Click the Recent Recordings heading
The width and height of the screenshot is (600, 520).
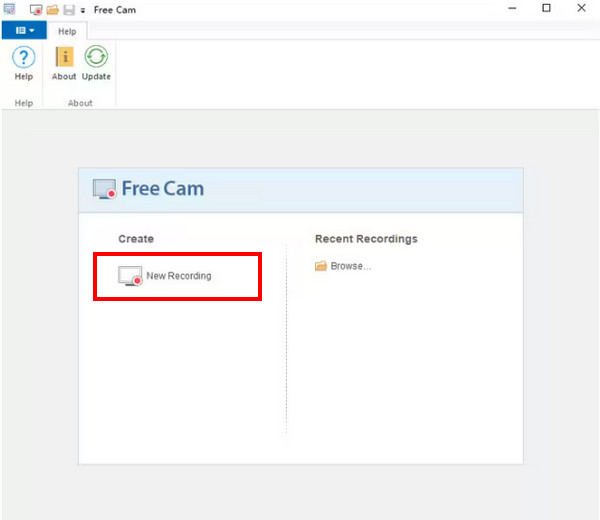[x=366, y=239]
